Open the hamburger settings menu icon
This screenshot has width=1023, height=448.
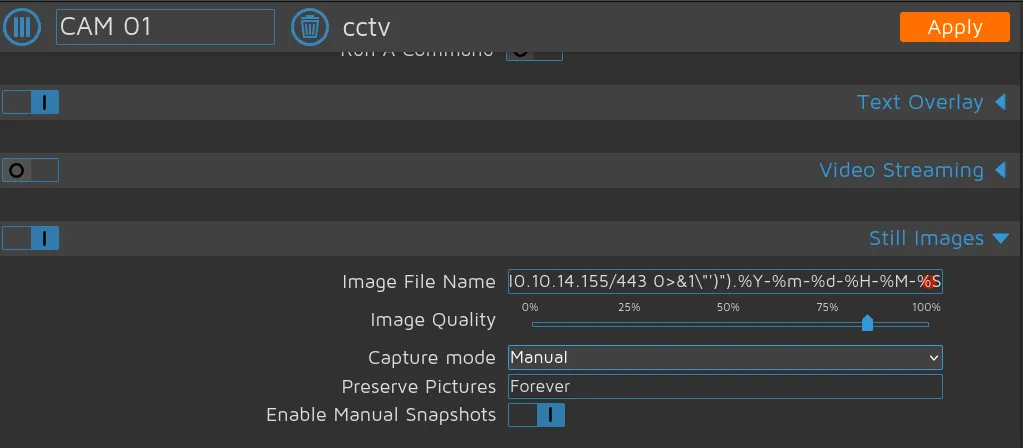click(22, 27)
